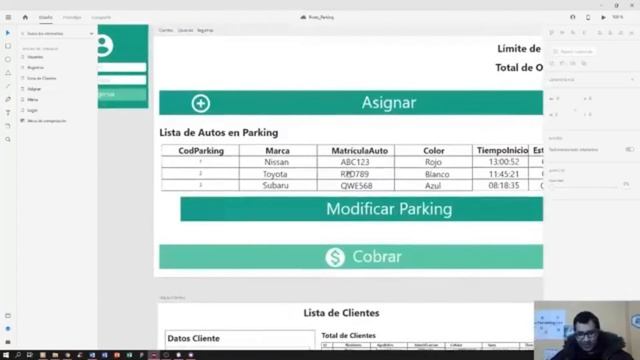
Task: Open the Layers panel icon
Action: [8, 329]
